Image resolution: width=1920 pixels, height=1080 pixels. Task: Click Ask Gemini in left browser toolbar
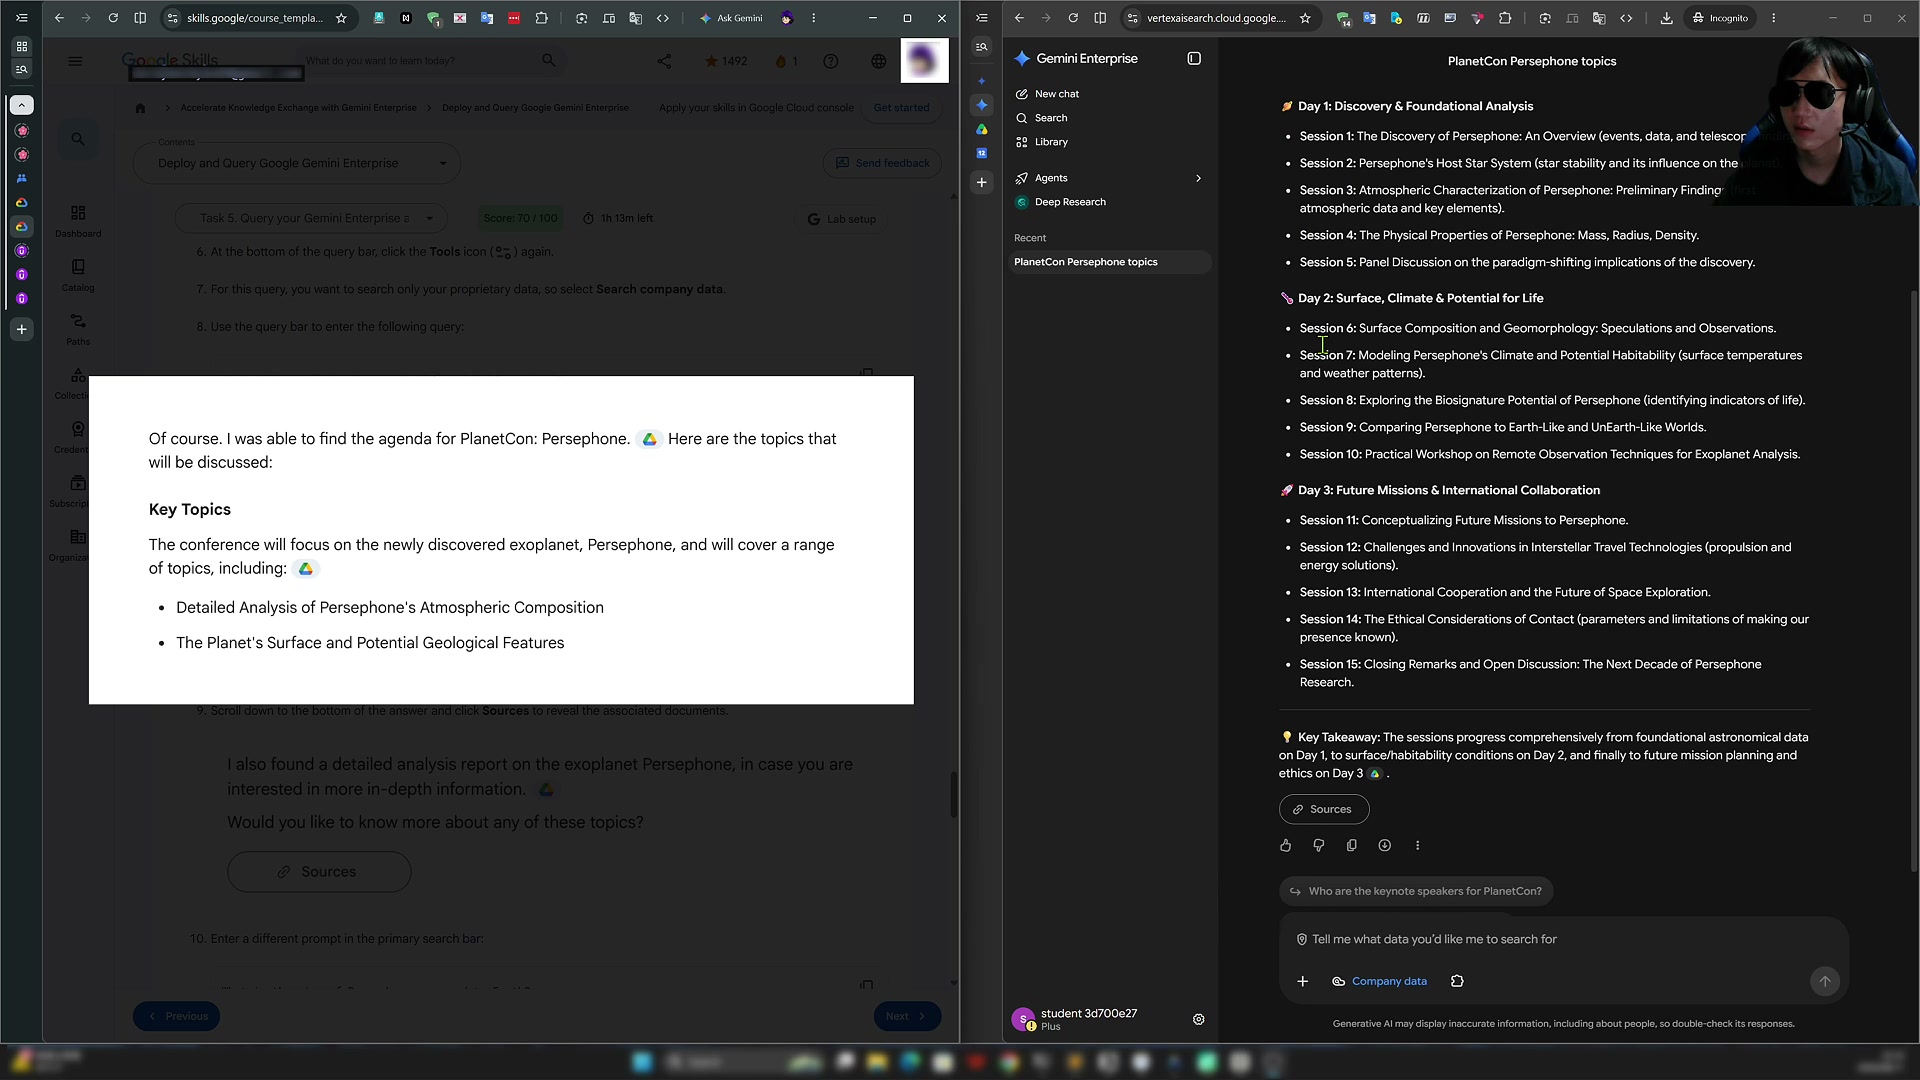(x=731, y=18)
